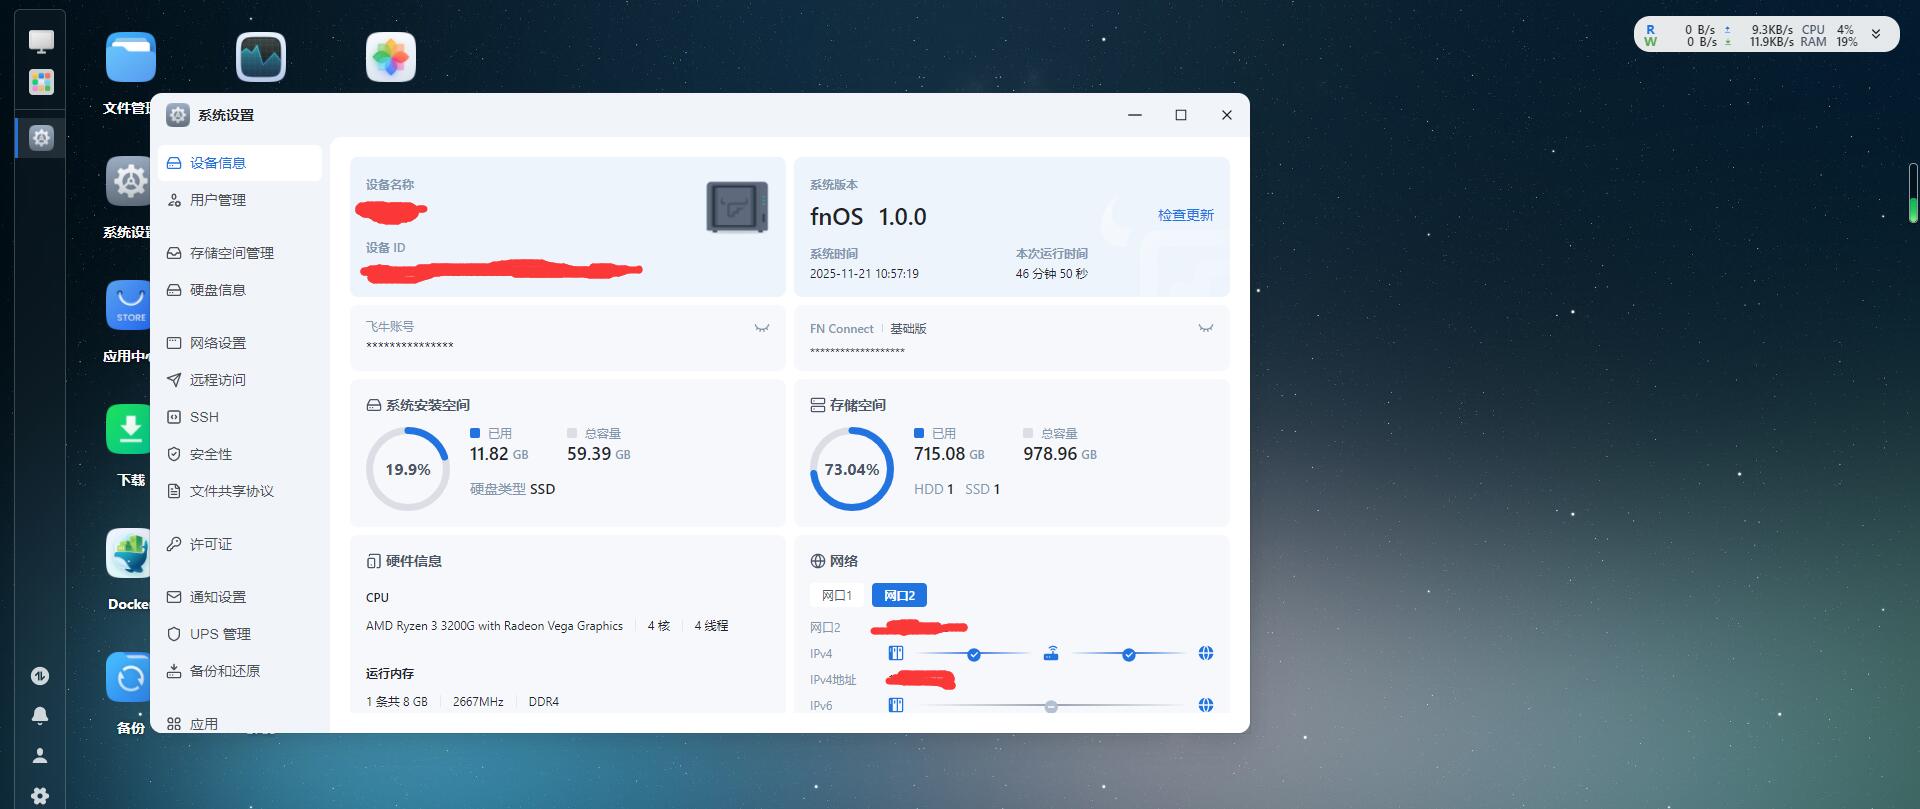Open the Photos app desktop icon
This screenshot has height=809, width=1920.
pyautogui.click(x=391, y=57)
